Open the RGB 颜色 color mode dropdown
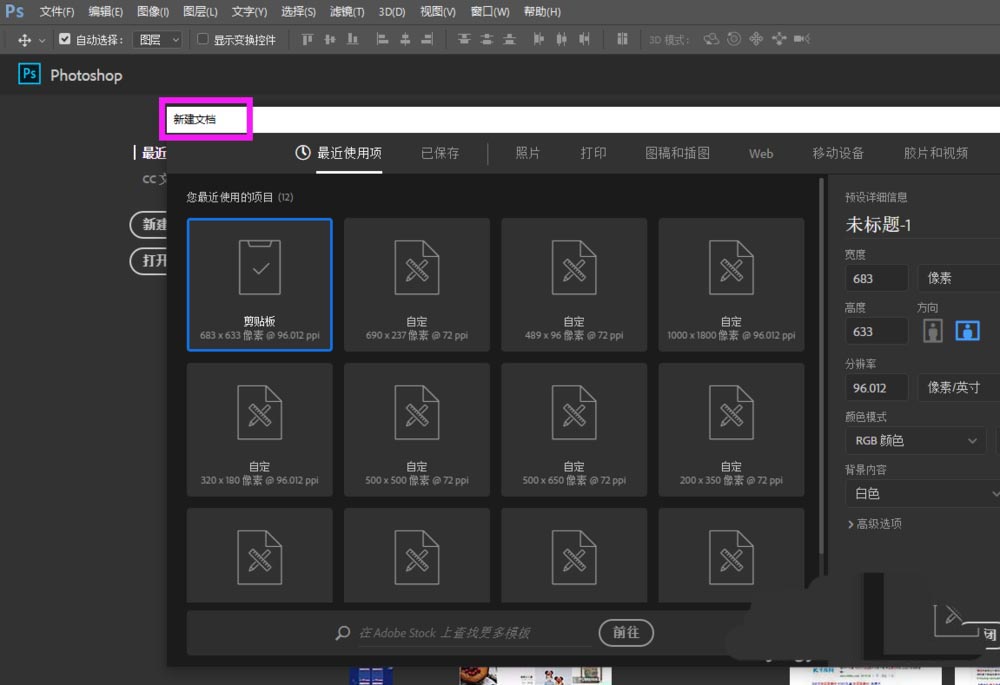This screenshot has width=1000, height=685. (x=914, y=440)
